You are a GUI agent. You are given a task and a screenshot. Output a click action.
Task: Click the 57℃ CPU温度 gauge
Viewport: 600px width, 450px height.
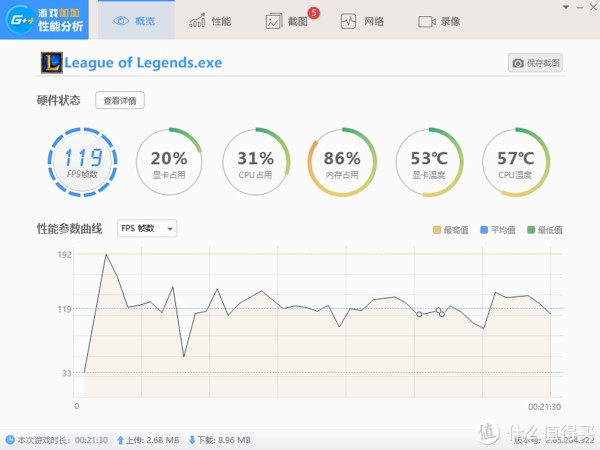click(x=515, y=162)
